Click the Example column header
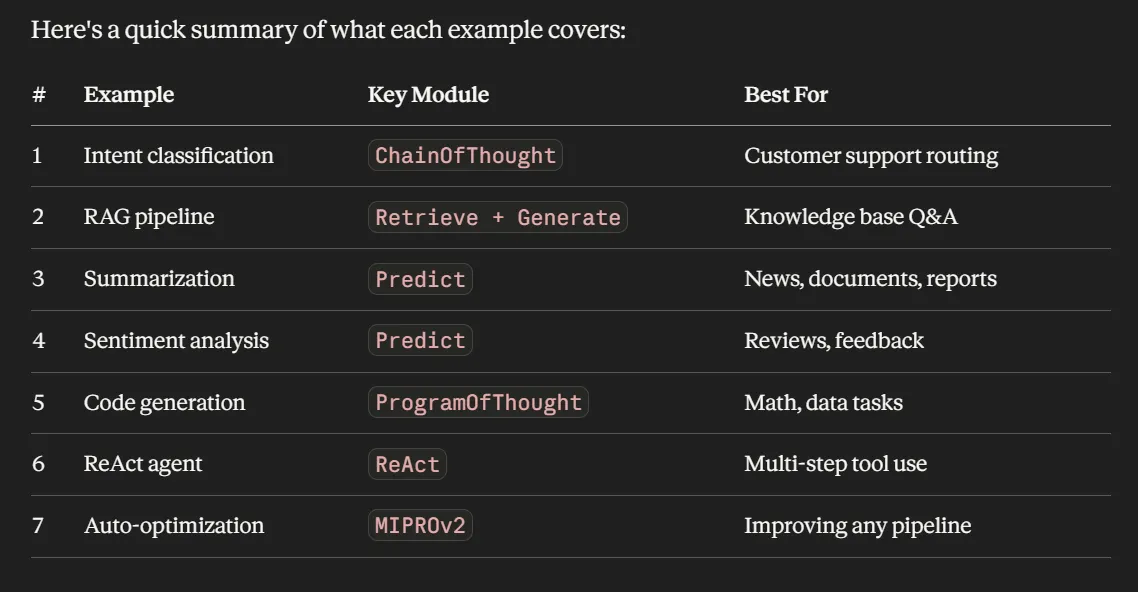The height and width of the screenshot is (592, 1138). (129, 94)
